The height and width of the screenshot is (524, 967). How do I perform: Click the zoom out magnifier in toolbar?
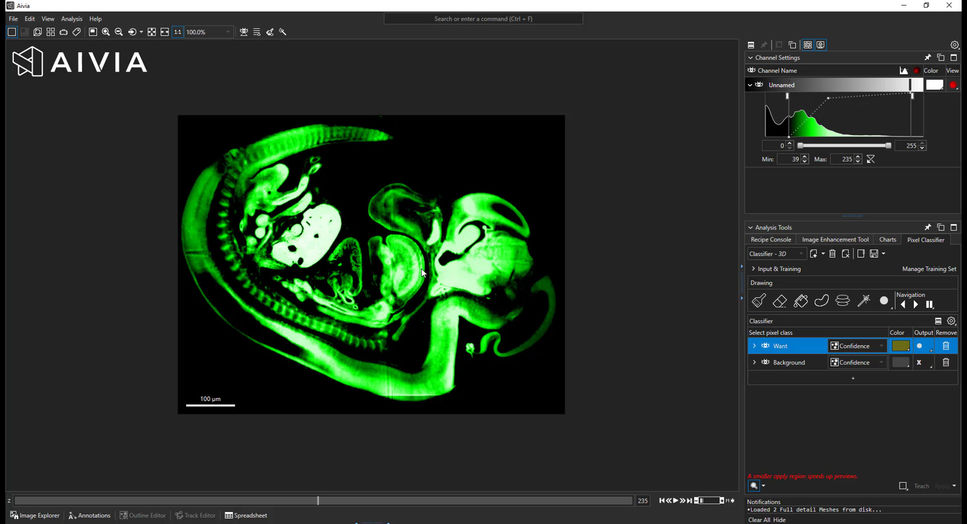(118, 32)
